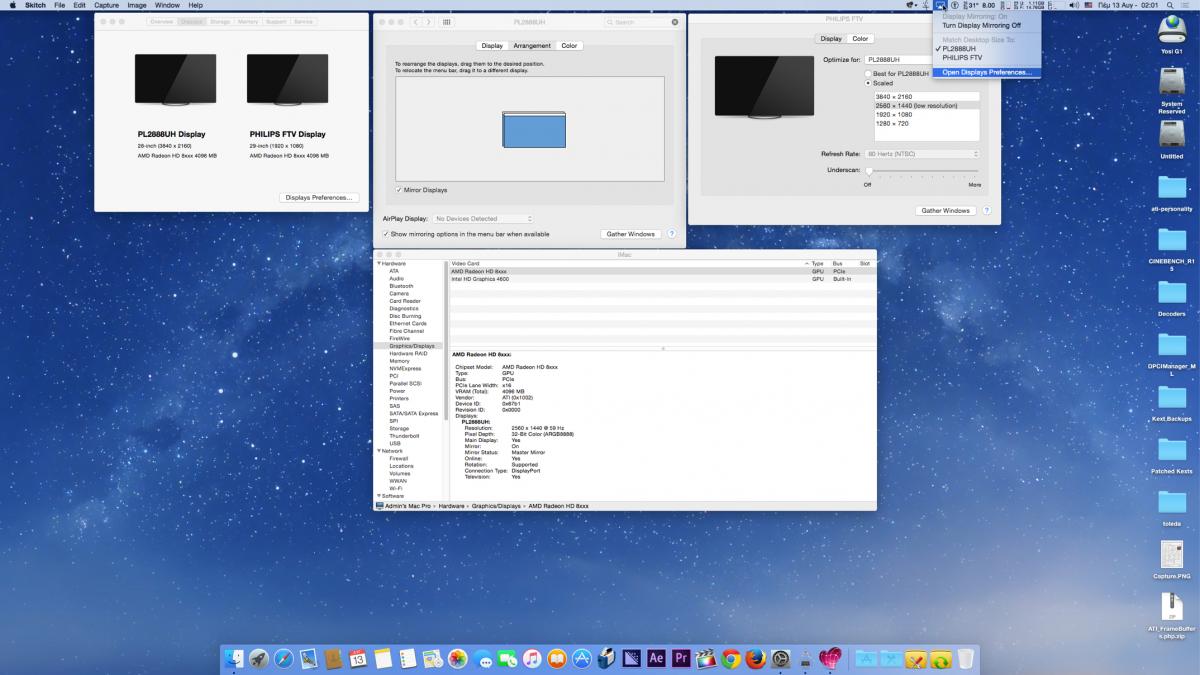Toggle show mirroring options in menu bar checkbox
This screenshot has height=675, width=1200.
coord(386,234)
